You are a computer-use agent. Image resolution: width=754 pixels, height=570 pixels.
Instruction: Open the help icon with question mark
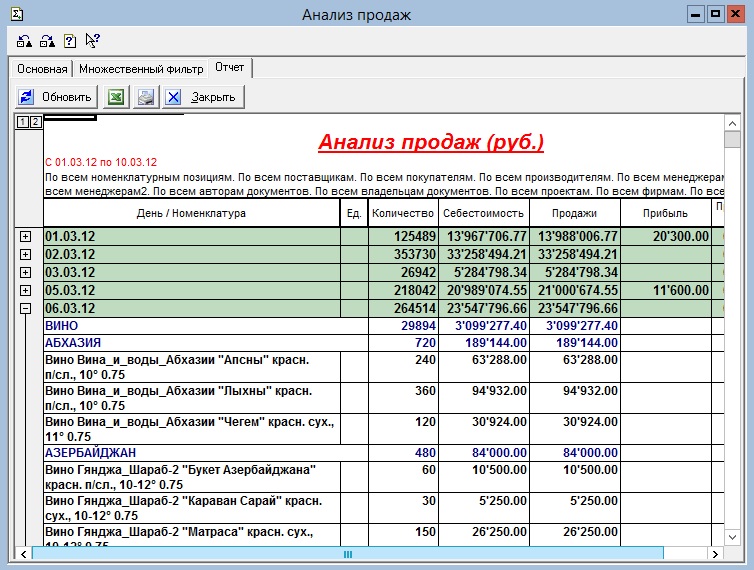70,41
